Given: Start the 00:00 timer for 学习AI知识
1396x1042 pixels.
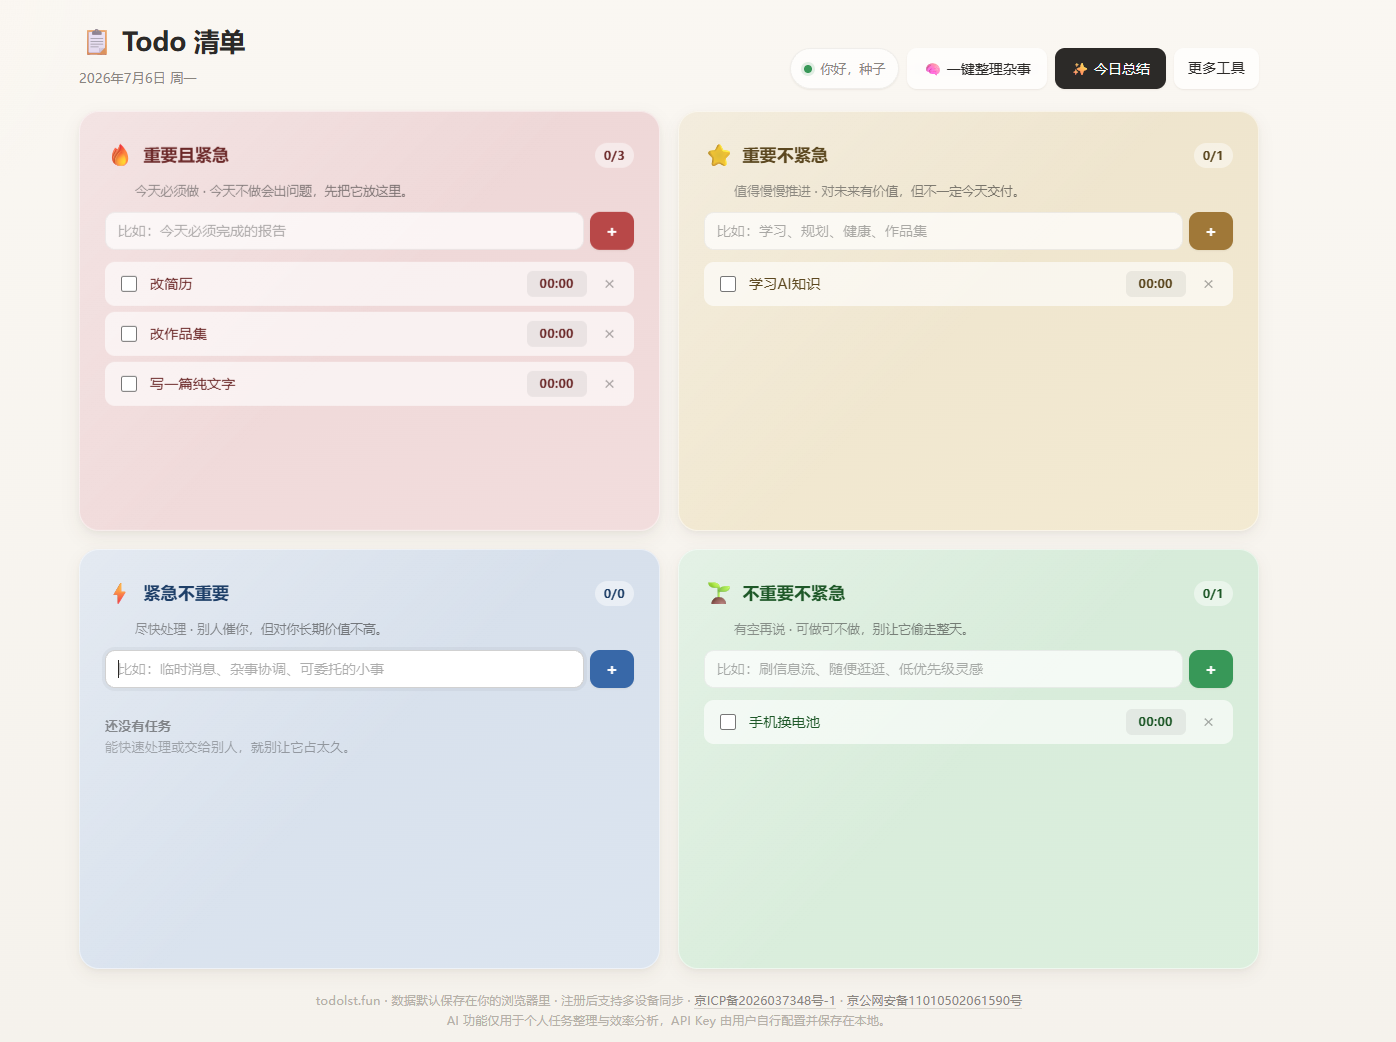Looking at the screenshot, I should pos(1156,284).
